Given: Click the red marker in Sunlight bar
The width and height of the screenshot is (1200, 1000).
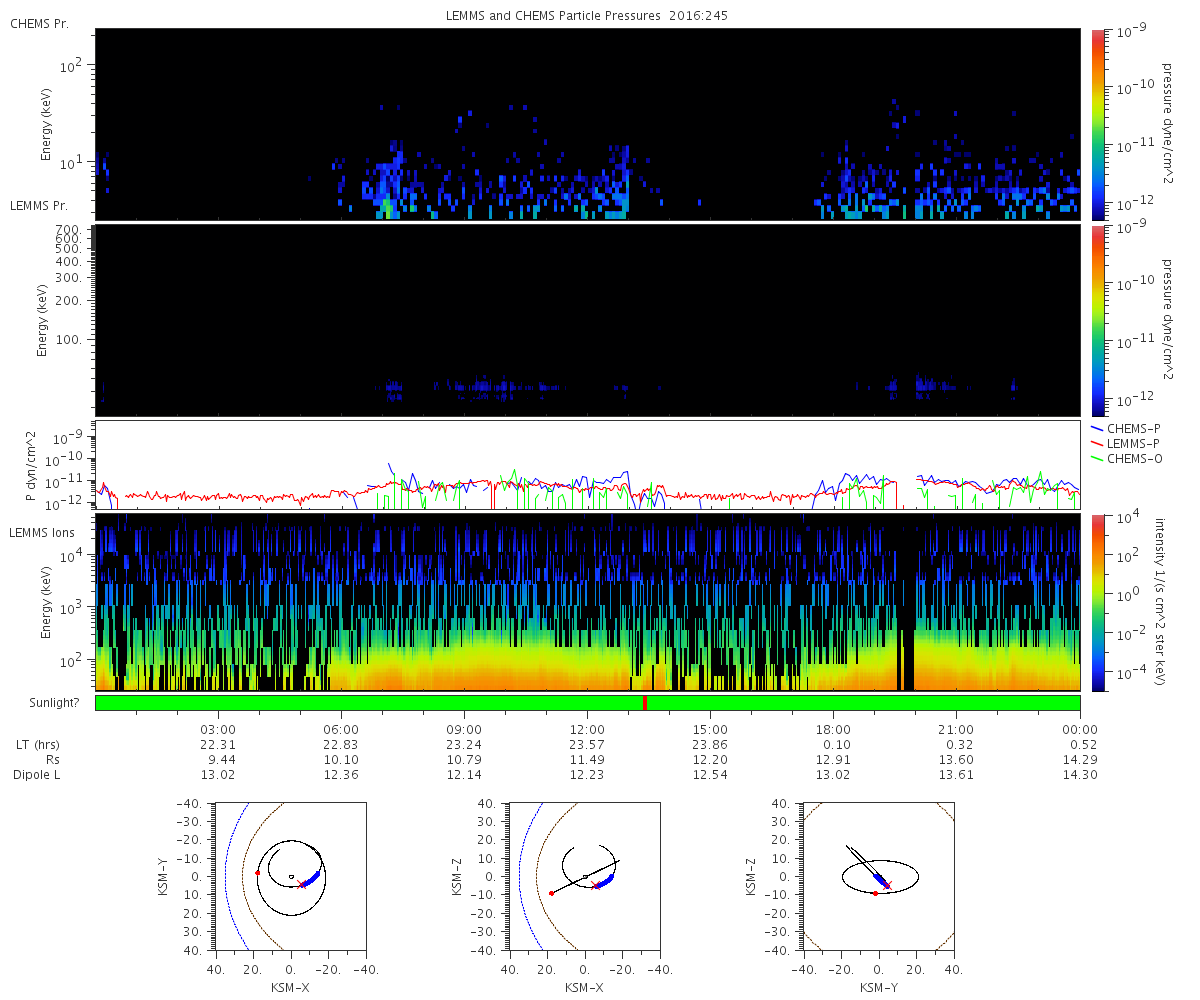Looking at the screenshot, I should [x=645, y=703].
